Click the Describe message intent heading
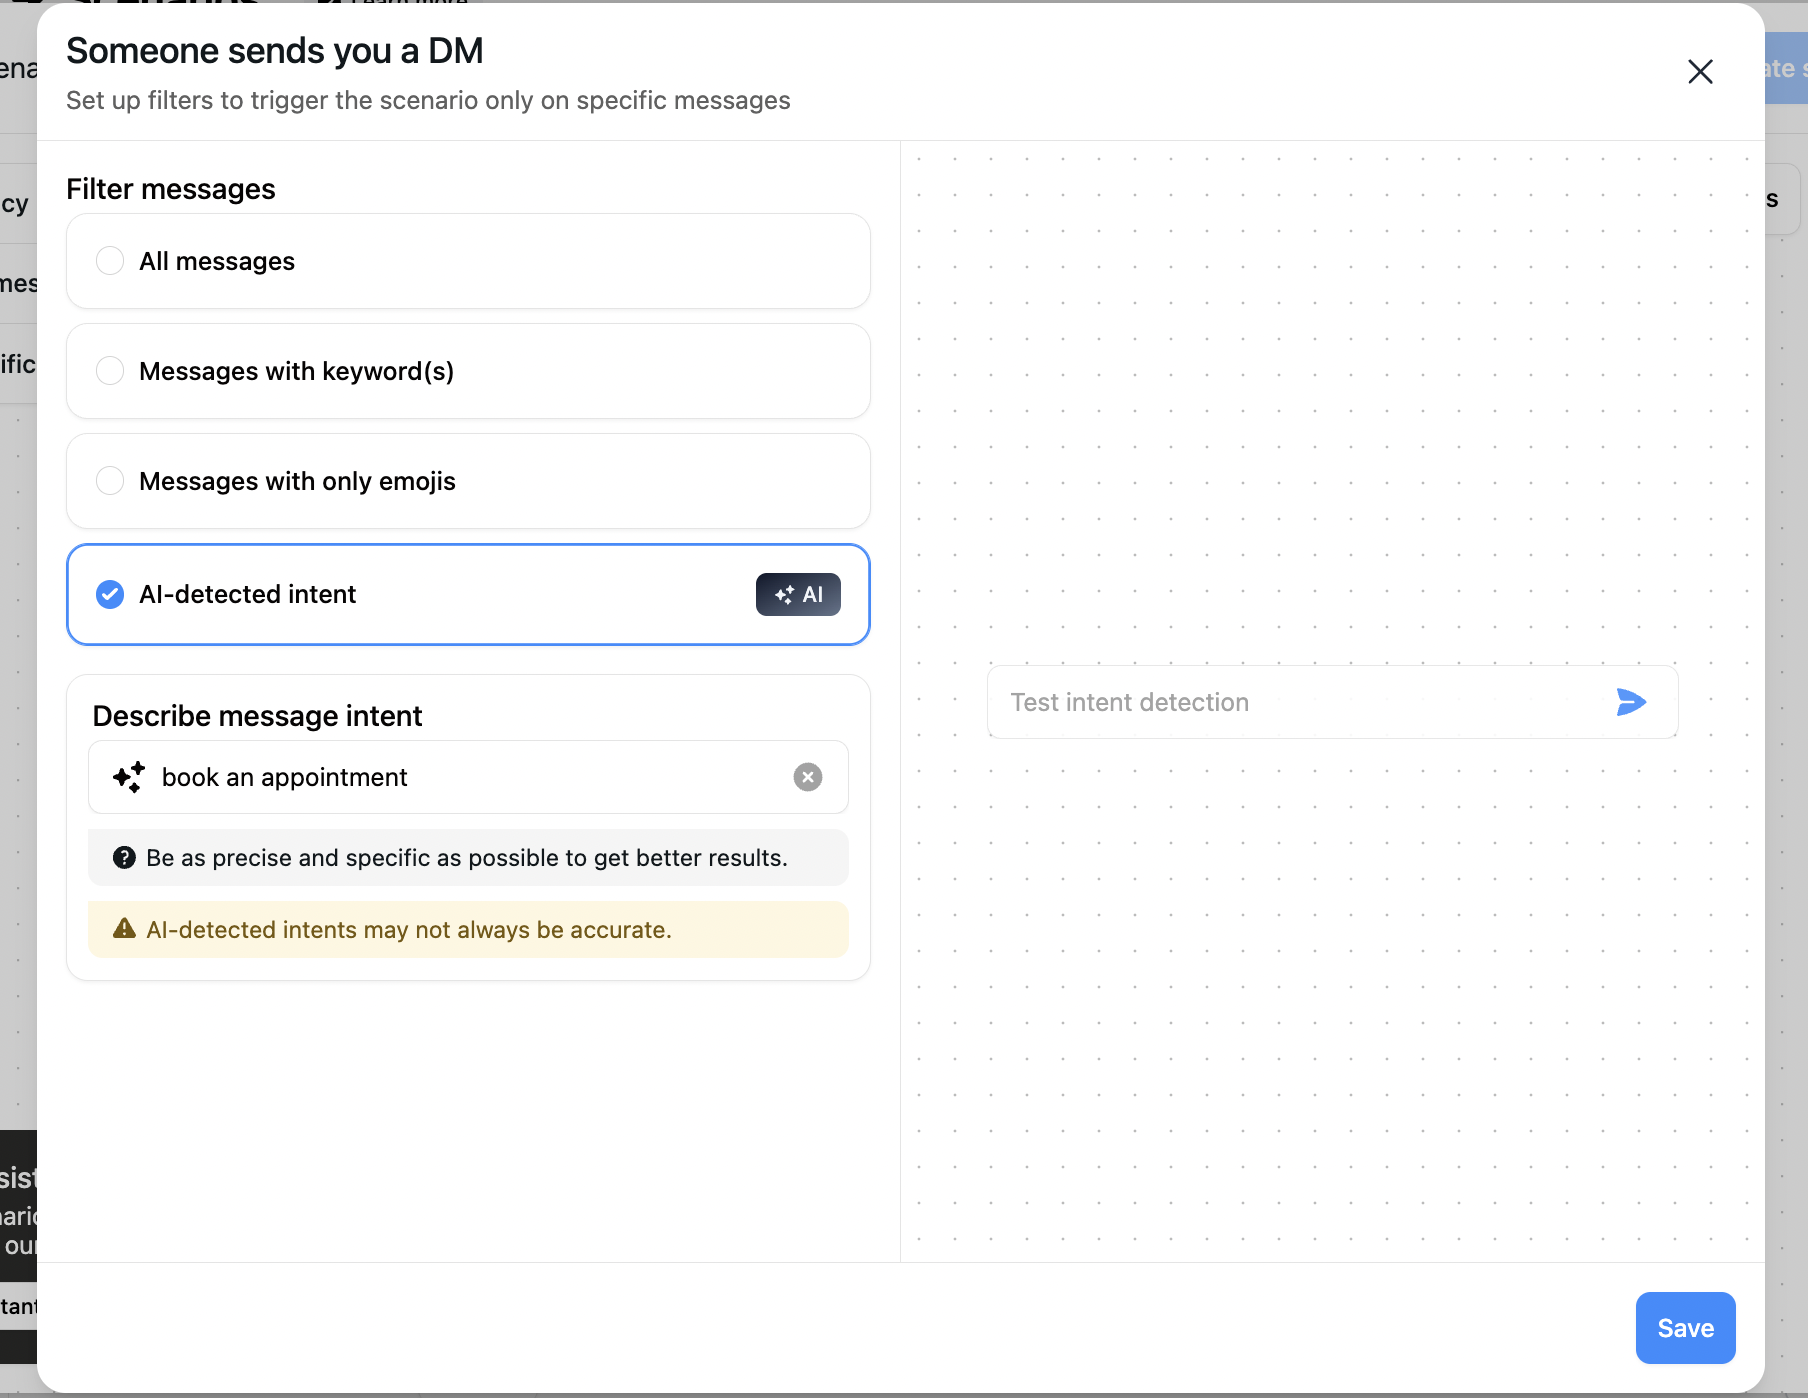Viewport: 1808px width, 1398px height. click(x=257, y=716)
